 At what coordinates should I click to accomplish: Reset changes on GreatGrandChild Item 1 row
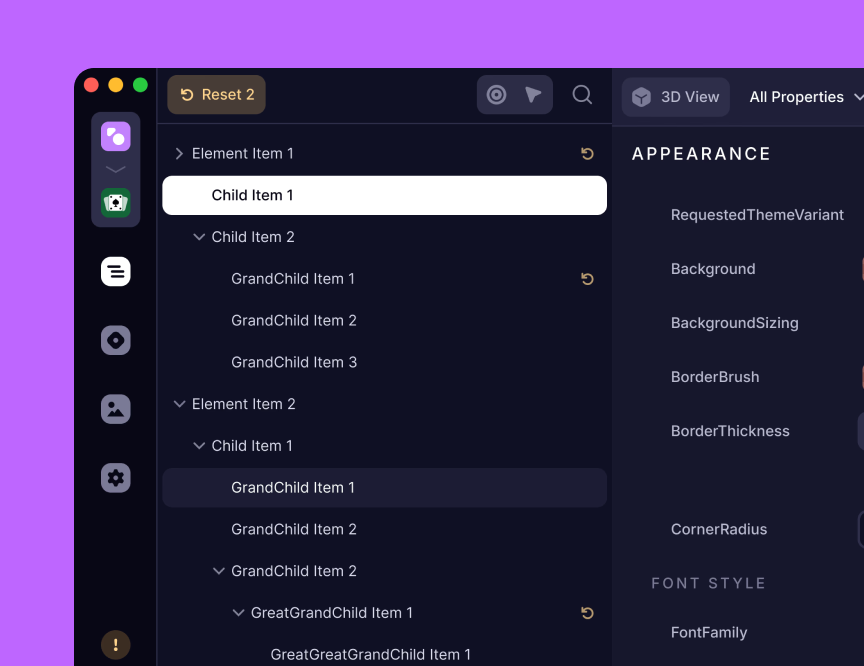tap(587, 613)
